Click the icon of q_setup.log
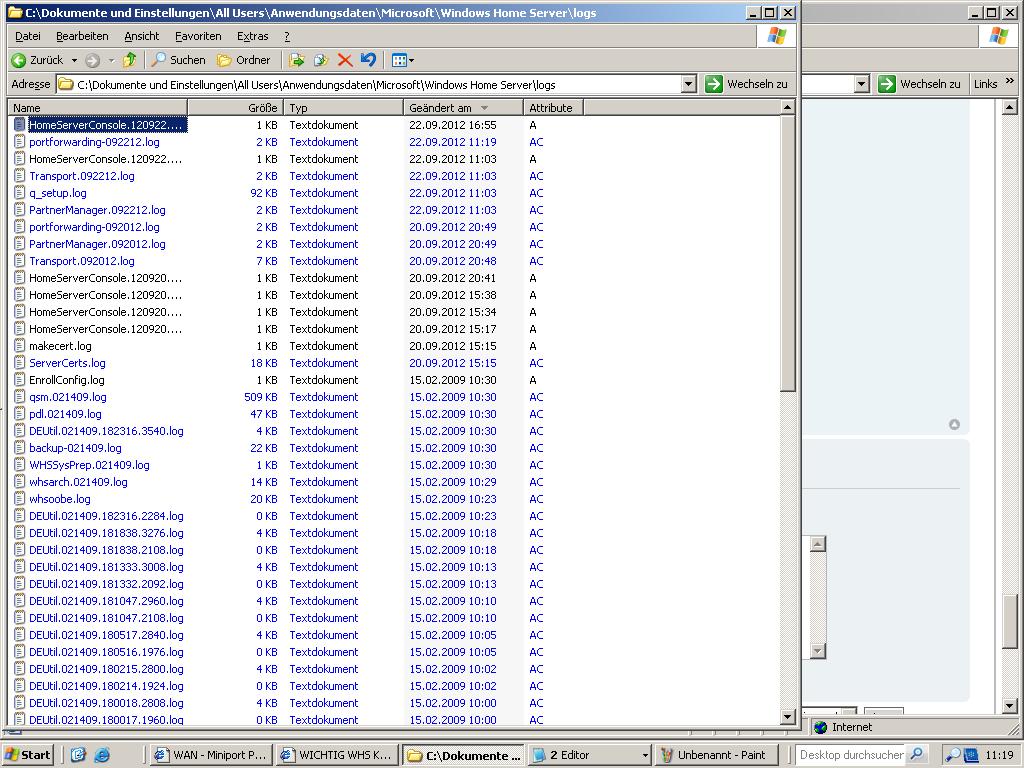This screenshot has width=1024, height=768. (20, 193)
